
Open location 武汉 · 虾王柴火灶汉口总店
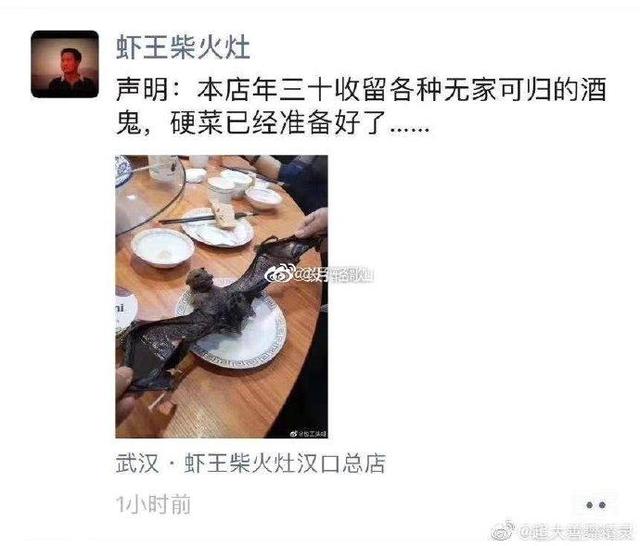[x=251, y=463]
